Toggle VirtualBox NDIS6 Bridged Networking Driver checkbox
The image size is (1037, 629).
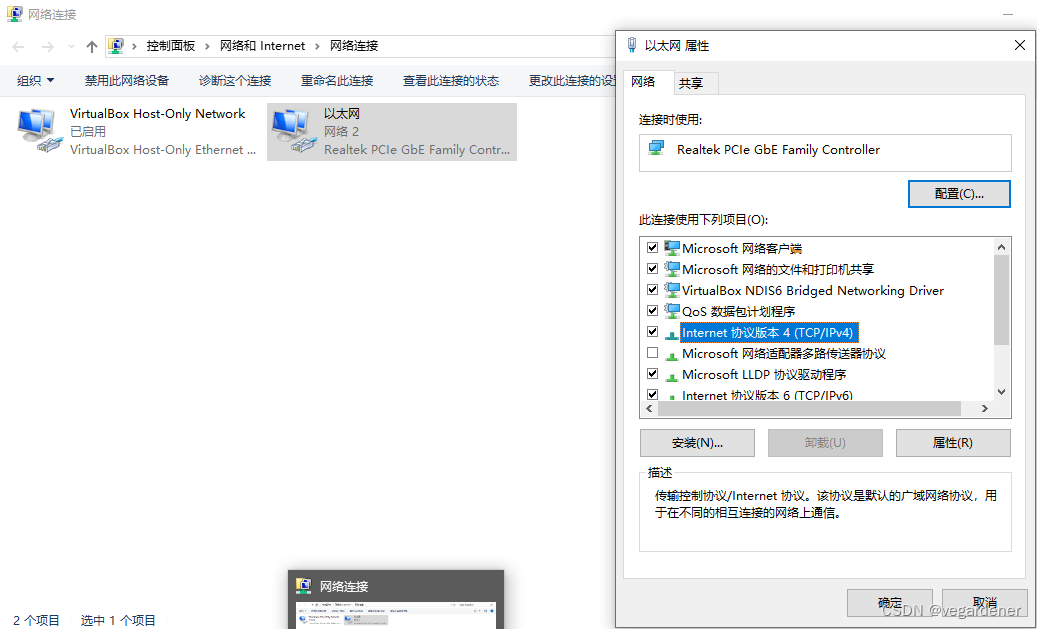click(x=652, y=290)
